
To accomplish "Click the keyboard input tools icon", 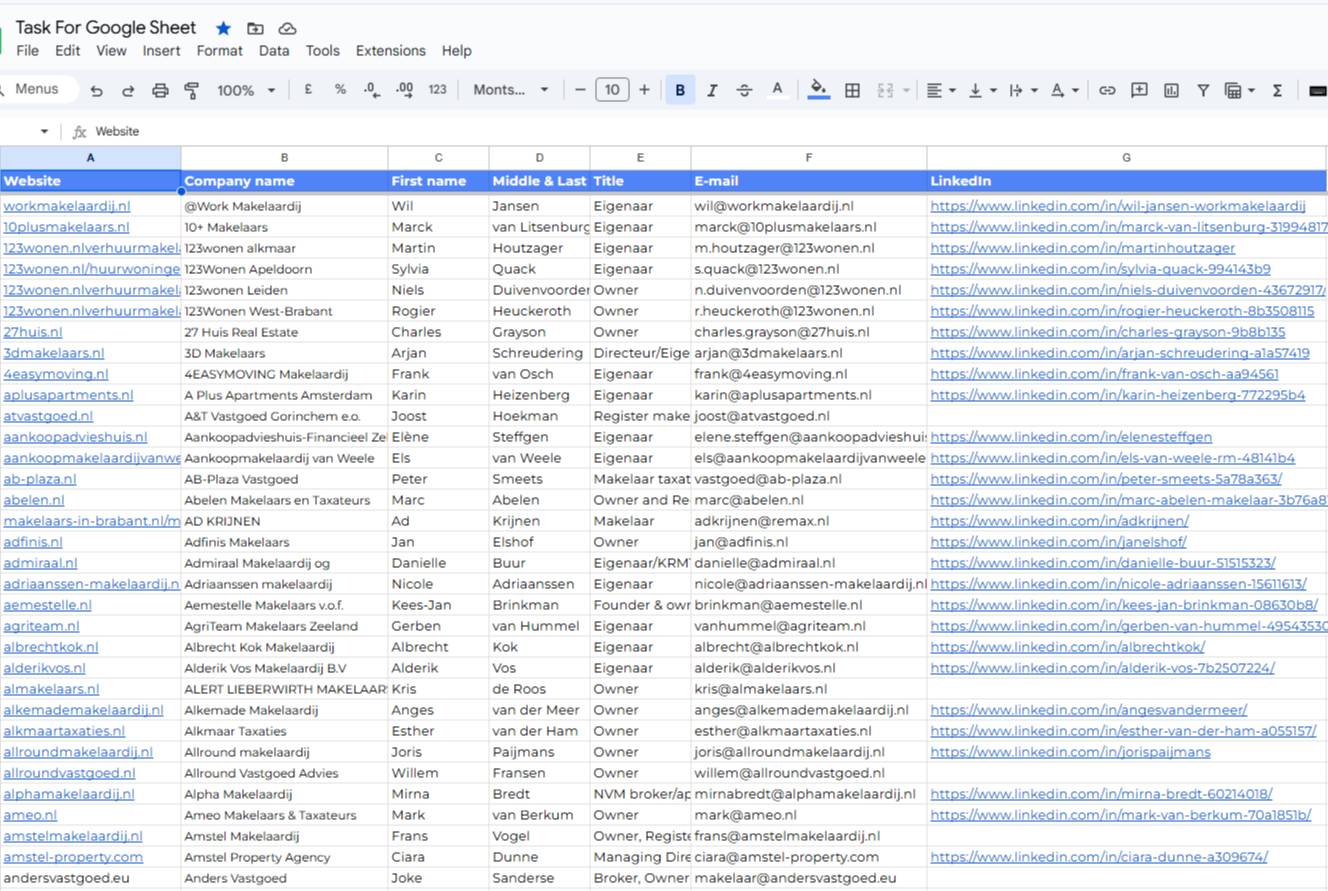I will (1318, 90).
